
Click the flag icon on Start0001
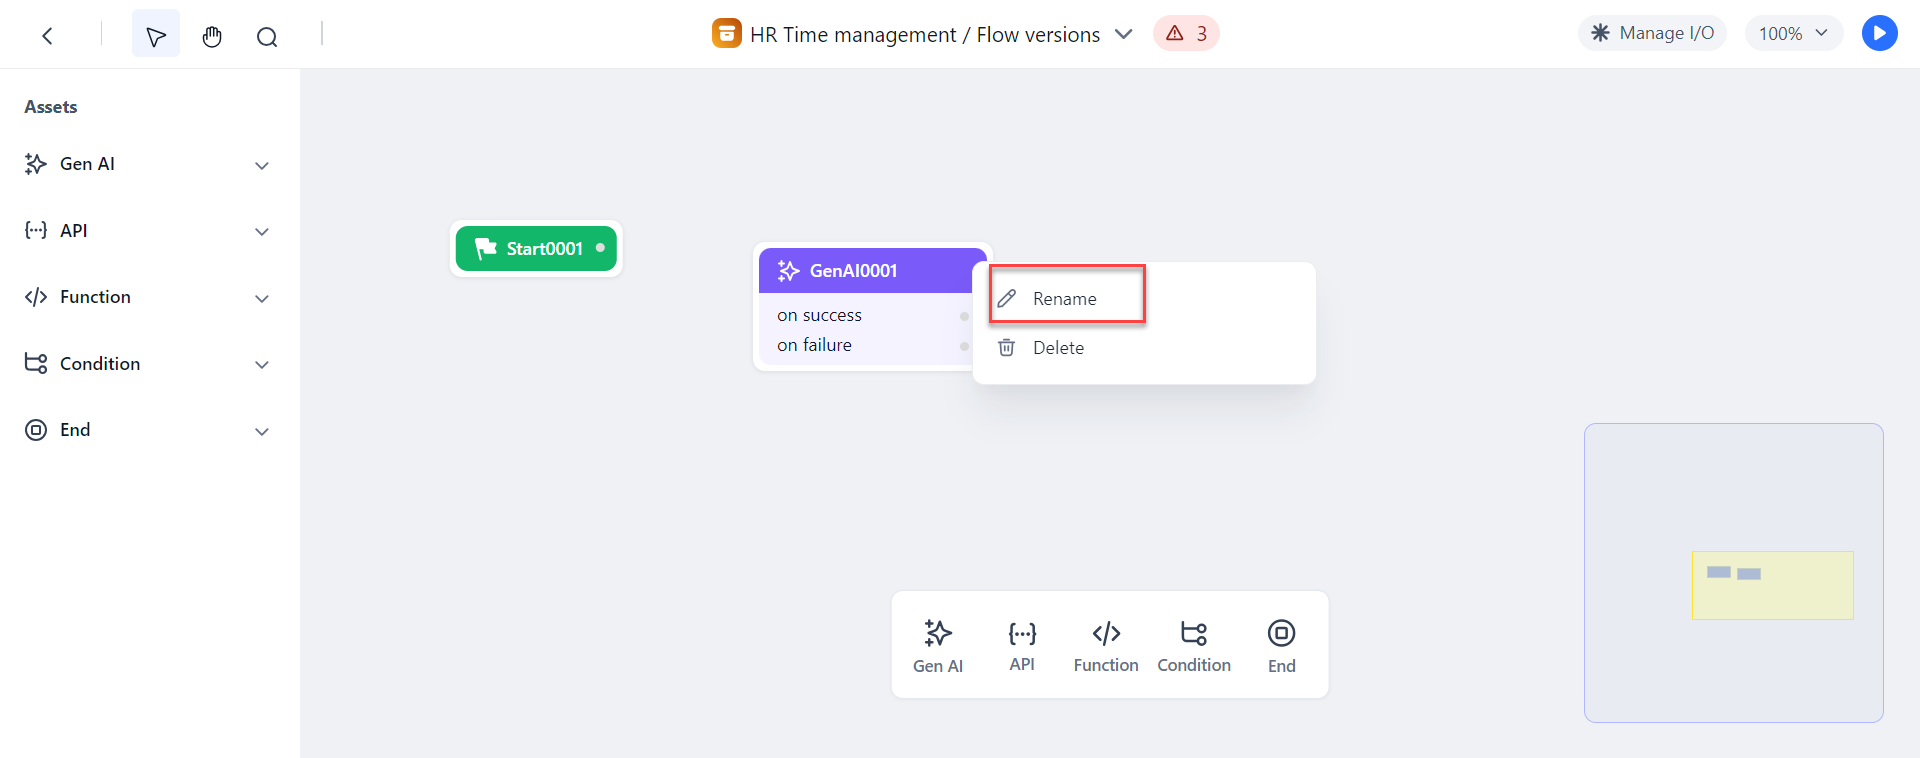pos(486,248)
